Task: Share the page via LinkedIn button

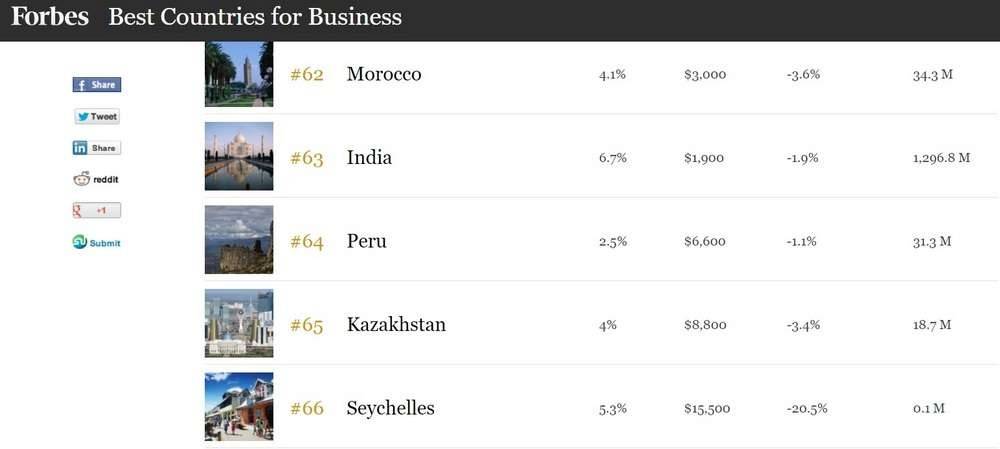Action: coord(96,148)
